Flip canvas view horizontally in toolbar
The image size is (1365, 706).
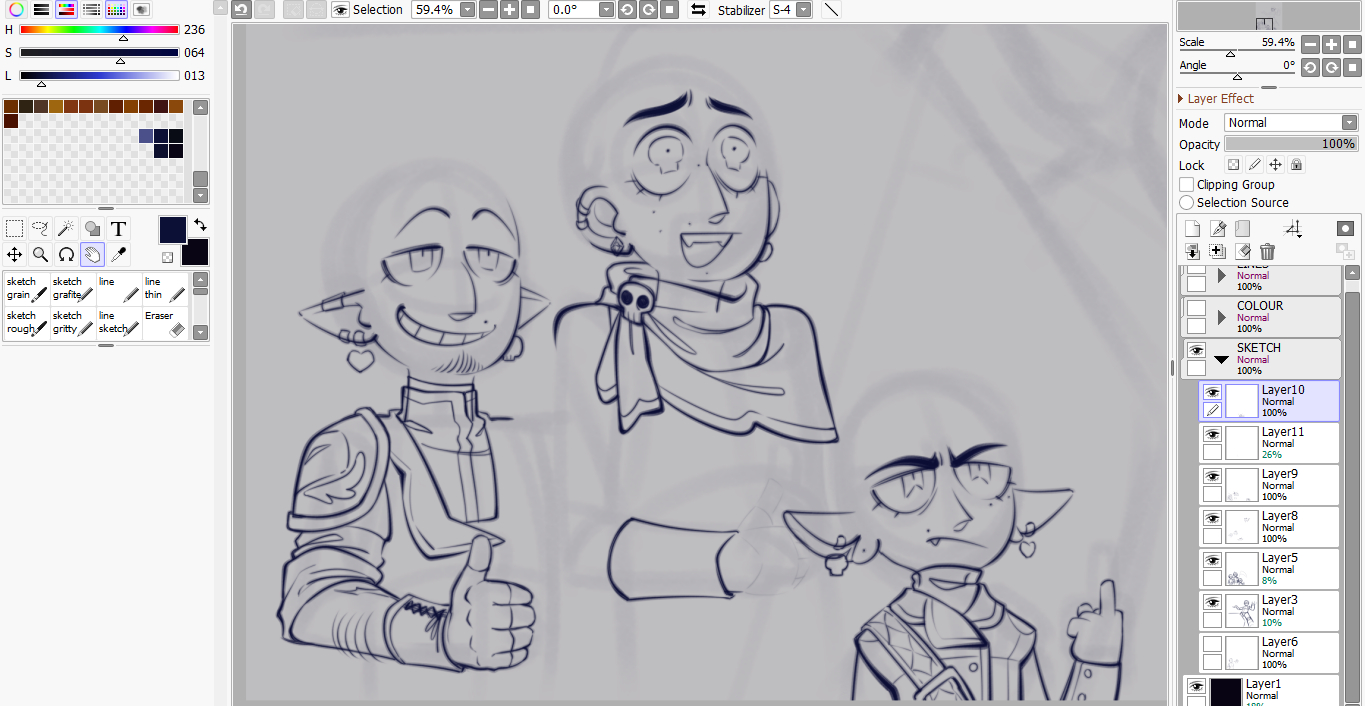pyautogui.click(x=698, y=10)
